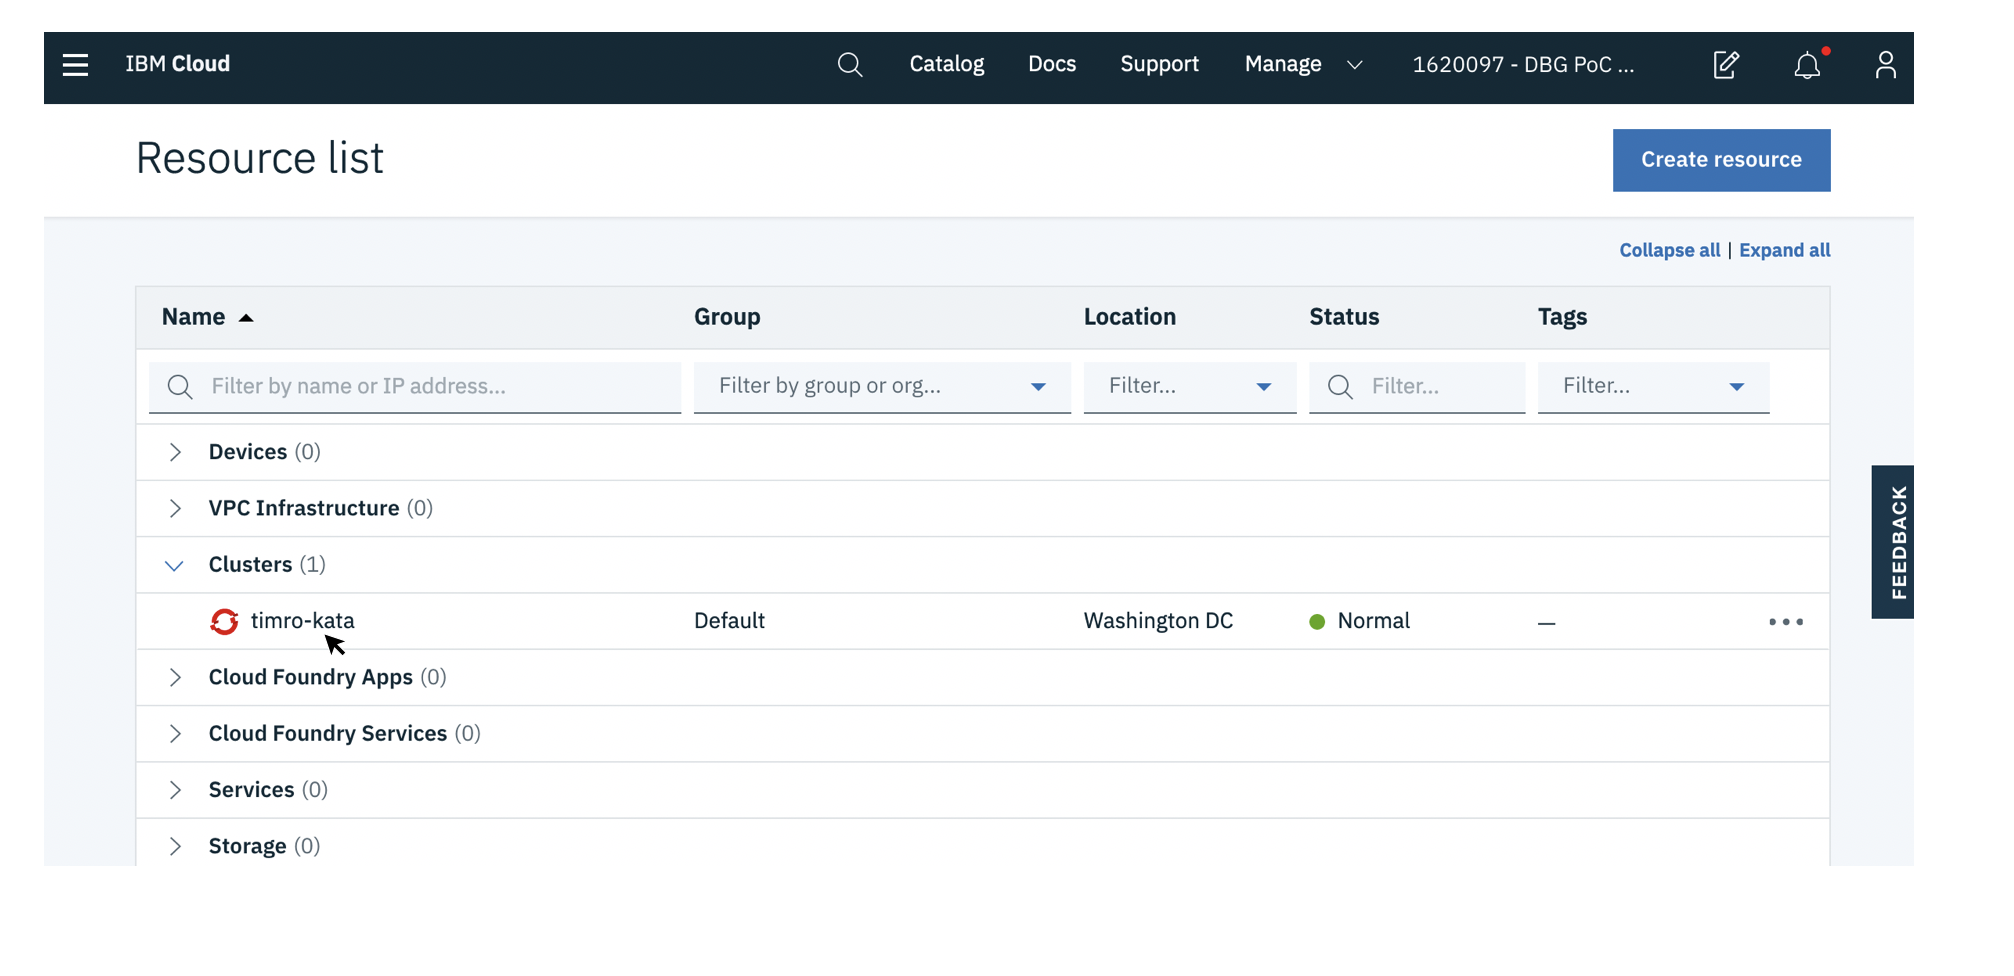Click the Washington DC location cell

pyautogui.click(x=1158, y=620)
